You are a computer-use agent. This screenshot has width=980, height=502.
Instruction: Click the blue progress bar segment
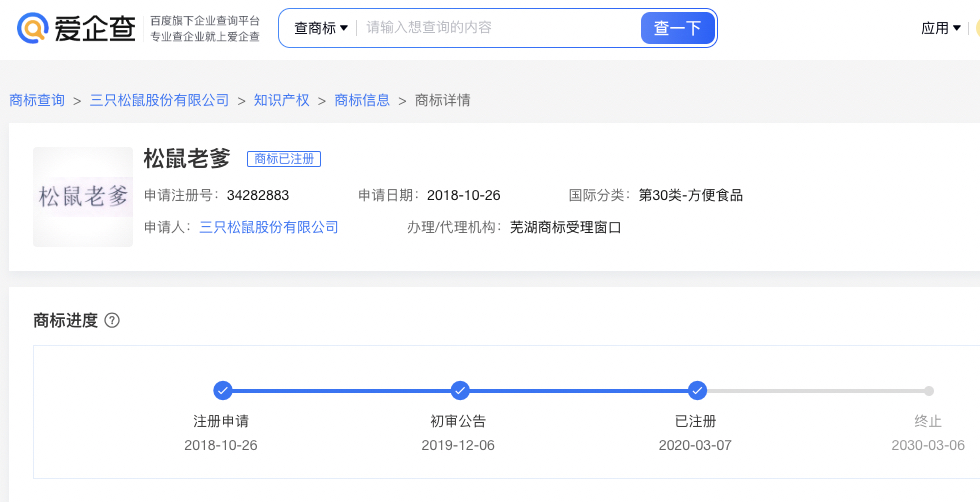coord(341,390)
